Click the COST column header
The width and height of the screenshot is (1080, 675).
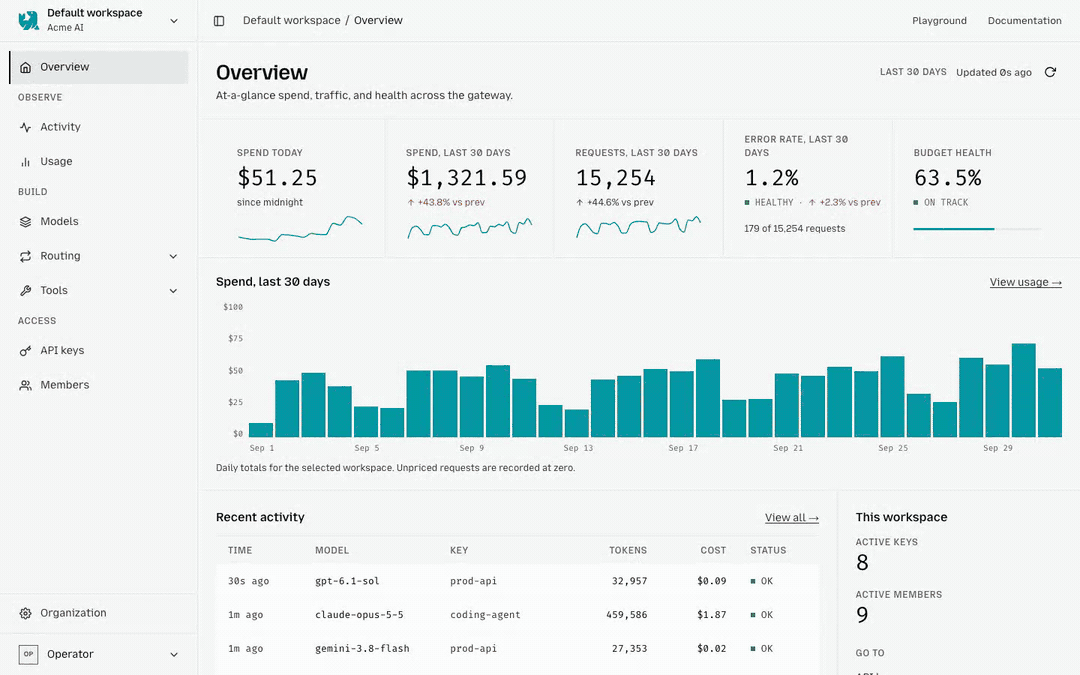[x=713, y=550]
